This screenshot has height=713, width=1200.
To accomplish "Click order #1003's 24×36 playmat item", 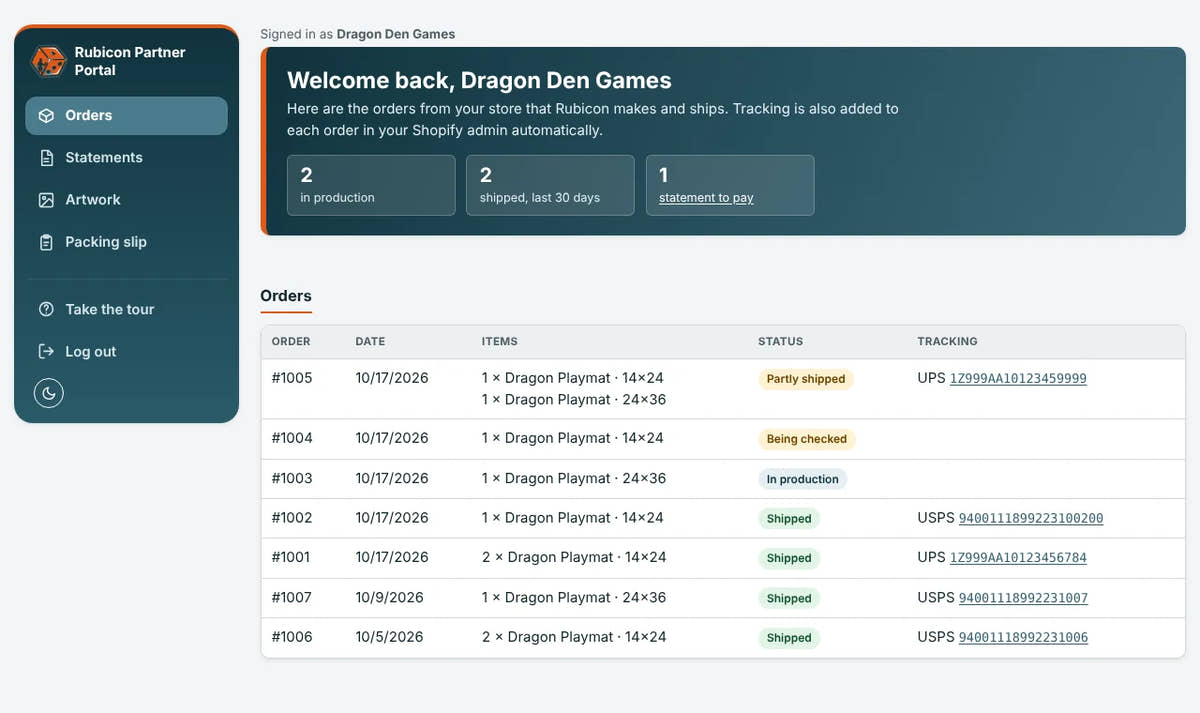I will click(574, 478).
